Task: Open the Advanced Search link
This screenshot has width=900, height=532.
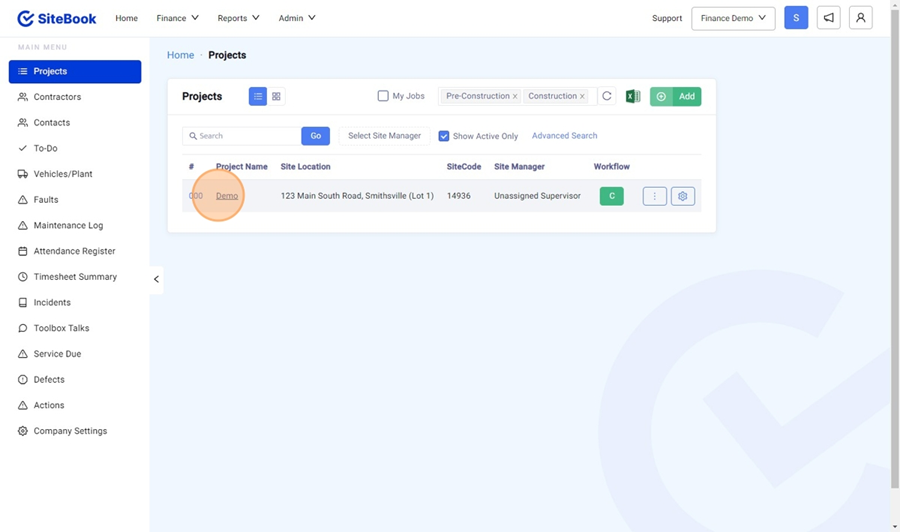Action: [564, 136]
